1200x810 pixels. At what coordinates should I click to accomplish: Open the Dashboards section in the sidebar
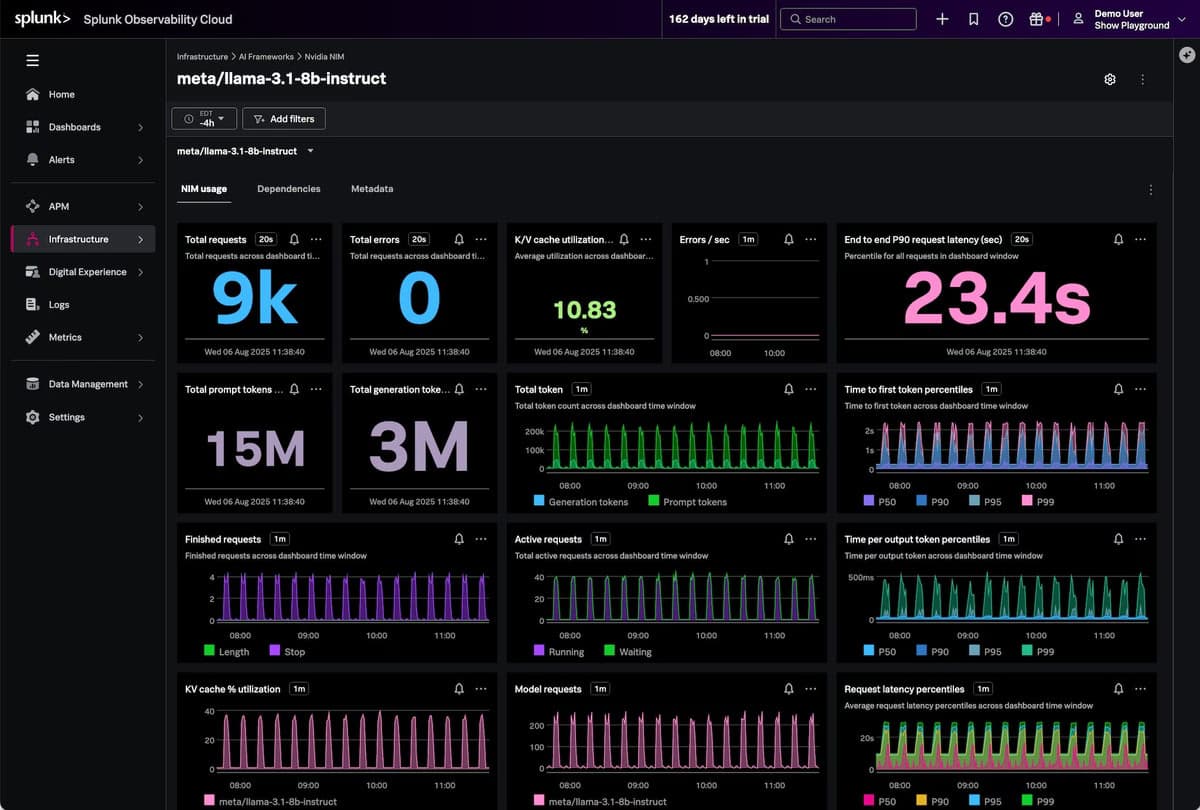75,127
